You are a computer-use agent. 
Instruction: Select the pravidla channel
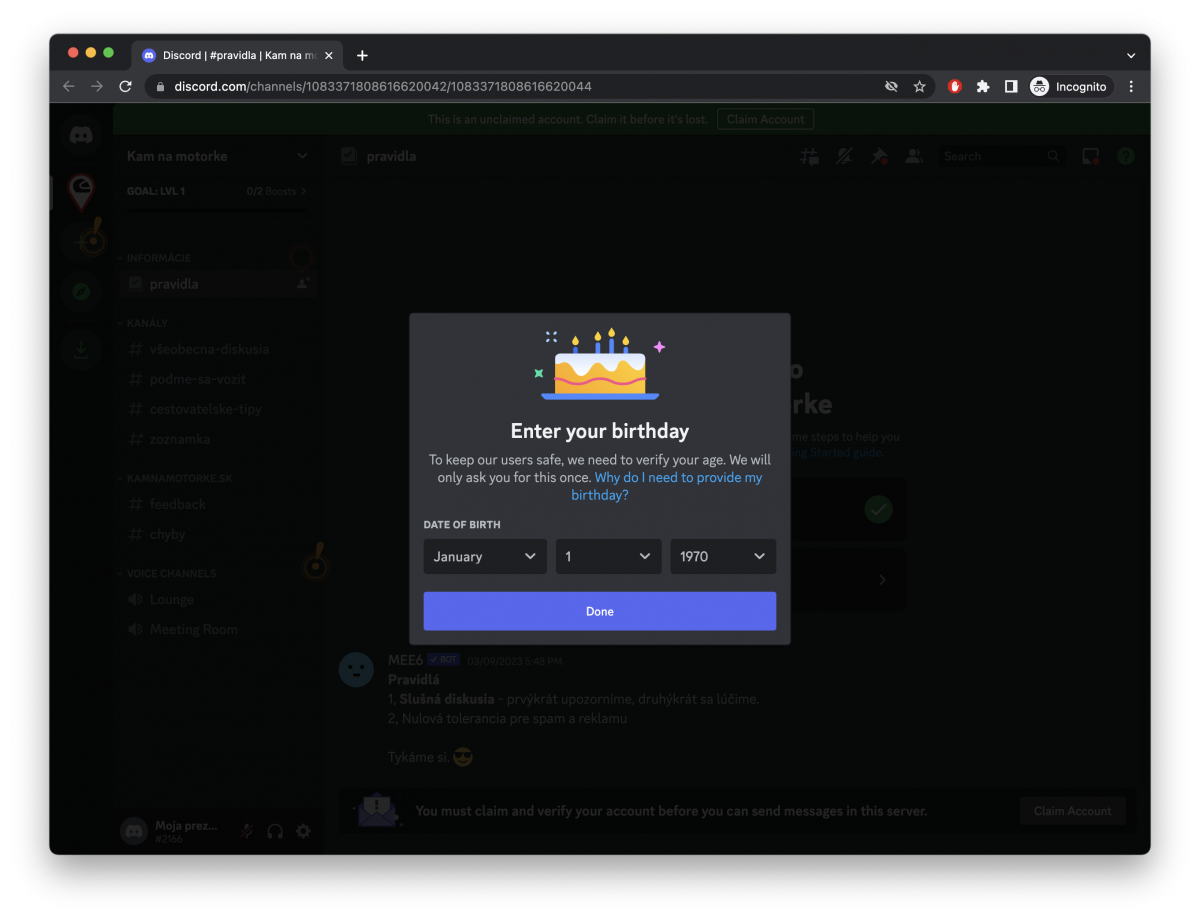coord(217,284)
